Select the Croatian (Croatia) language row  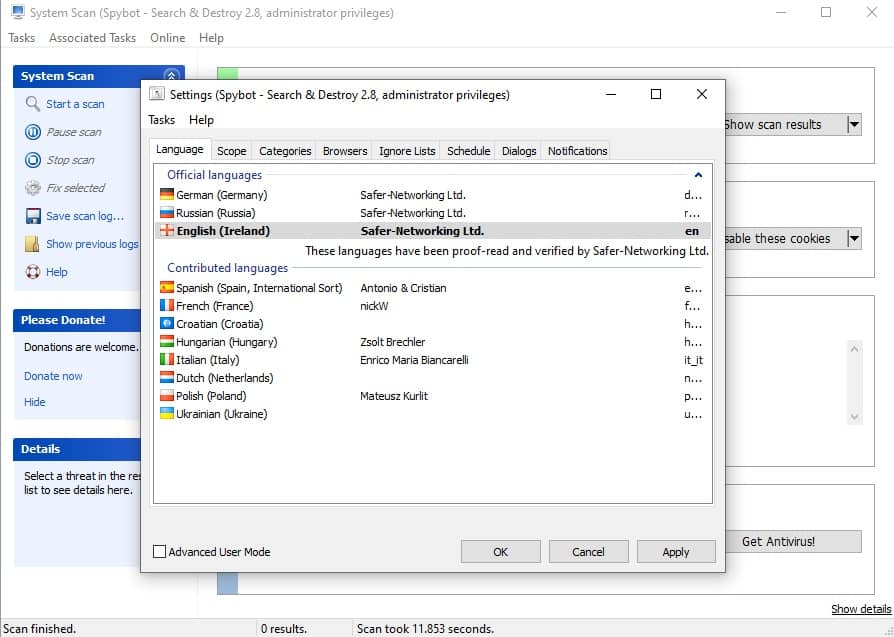(433, 324)
